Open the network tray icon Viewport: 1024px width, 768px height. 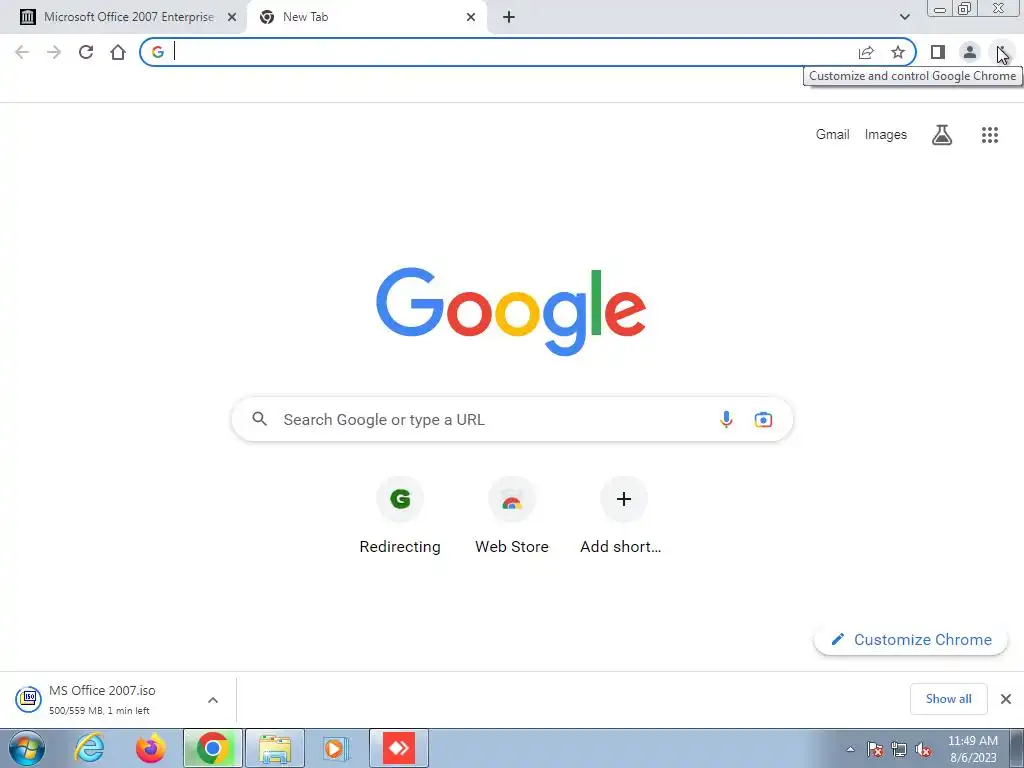point(899,750)
